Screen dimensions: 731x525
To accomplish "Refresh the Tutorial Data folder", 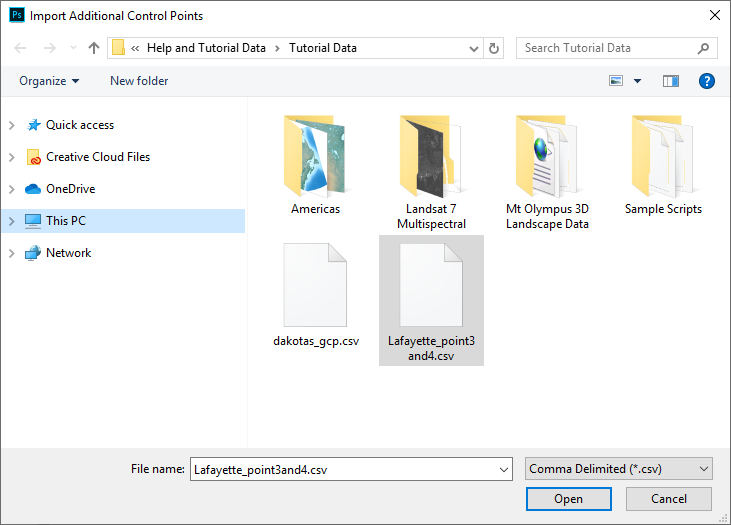I will 494,48.
